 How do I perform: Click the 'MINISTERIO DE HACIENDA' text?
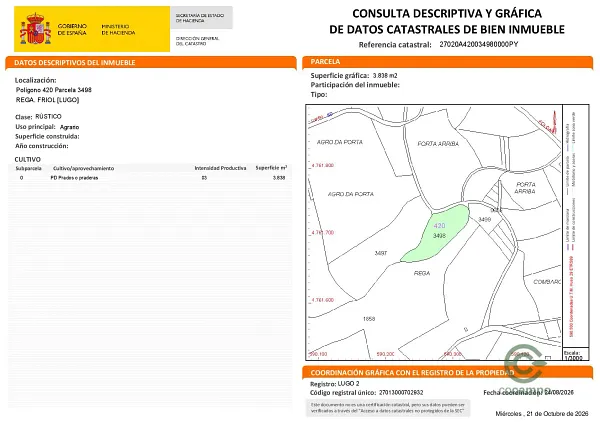click(118, 30)
